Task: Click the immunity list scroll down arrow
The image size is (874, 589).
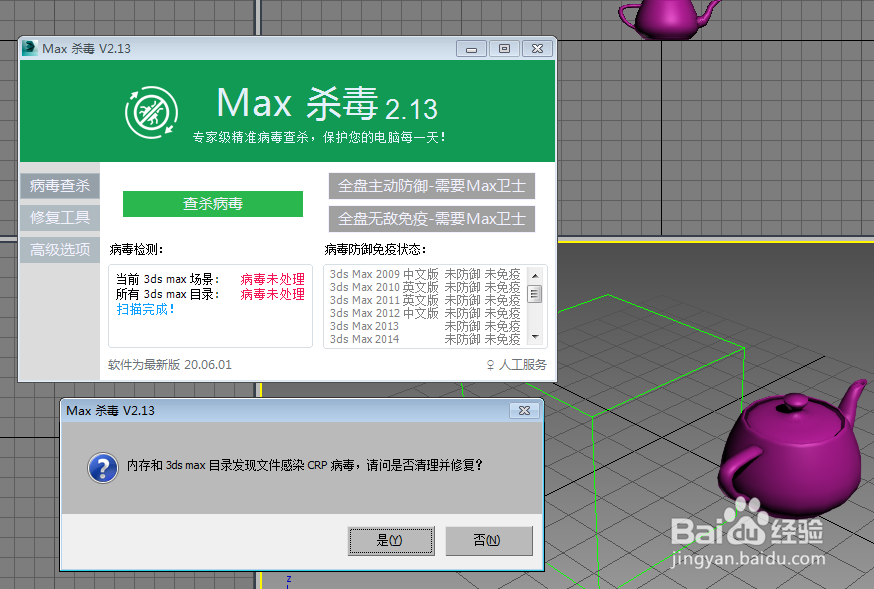Action: [x=535, y=337]
